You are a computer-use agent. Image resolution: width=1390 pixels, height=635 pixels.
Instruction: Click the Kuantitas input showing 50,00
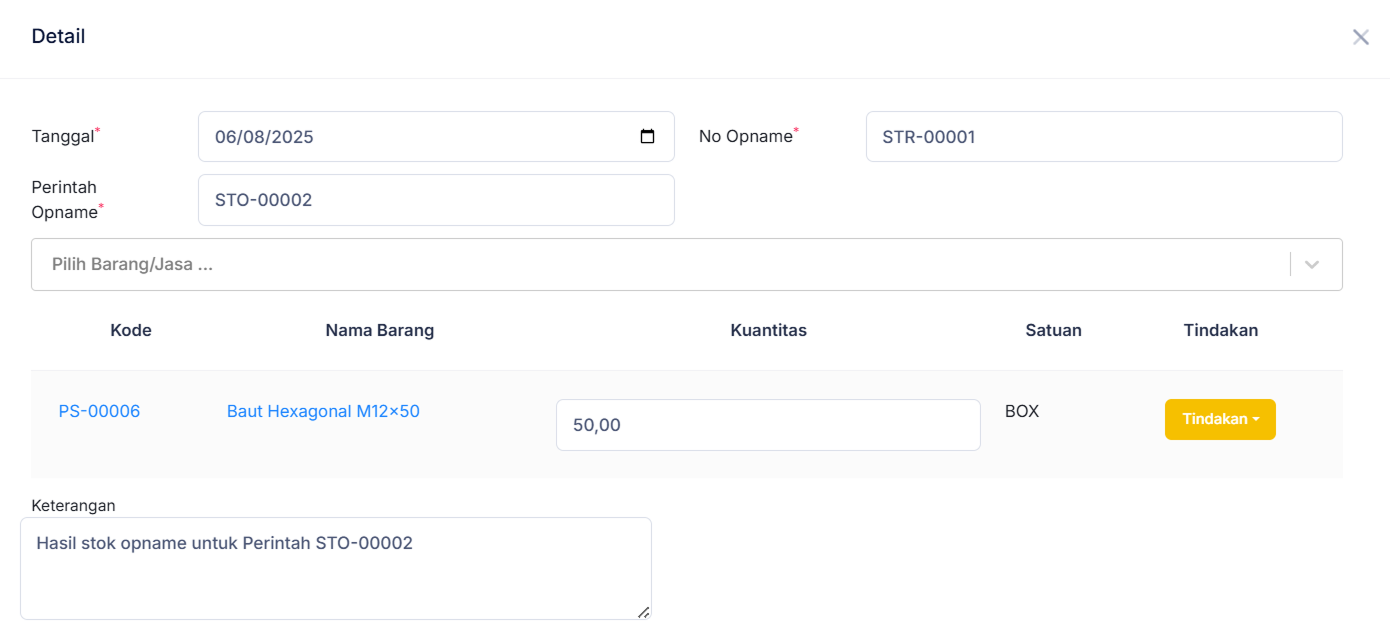pos(767,425)
